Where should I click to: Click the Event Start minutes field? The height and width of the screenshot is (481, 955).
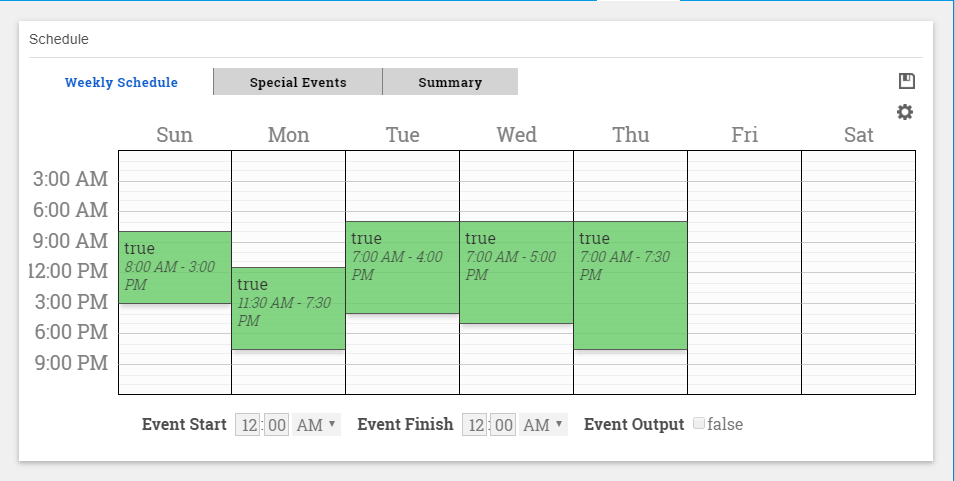(x=276, y=425)
